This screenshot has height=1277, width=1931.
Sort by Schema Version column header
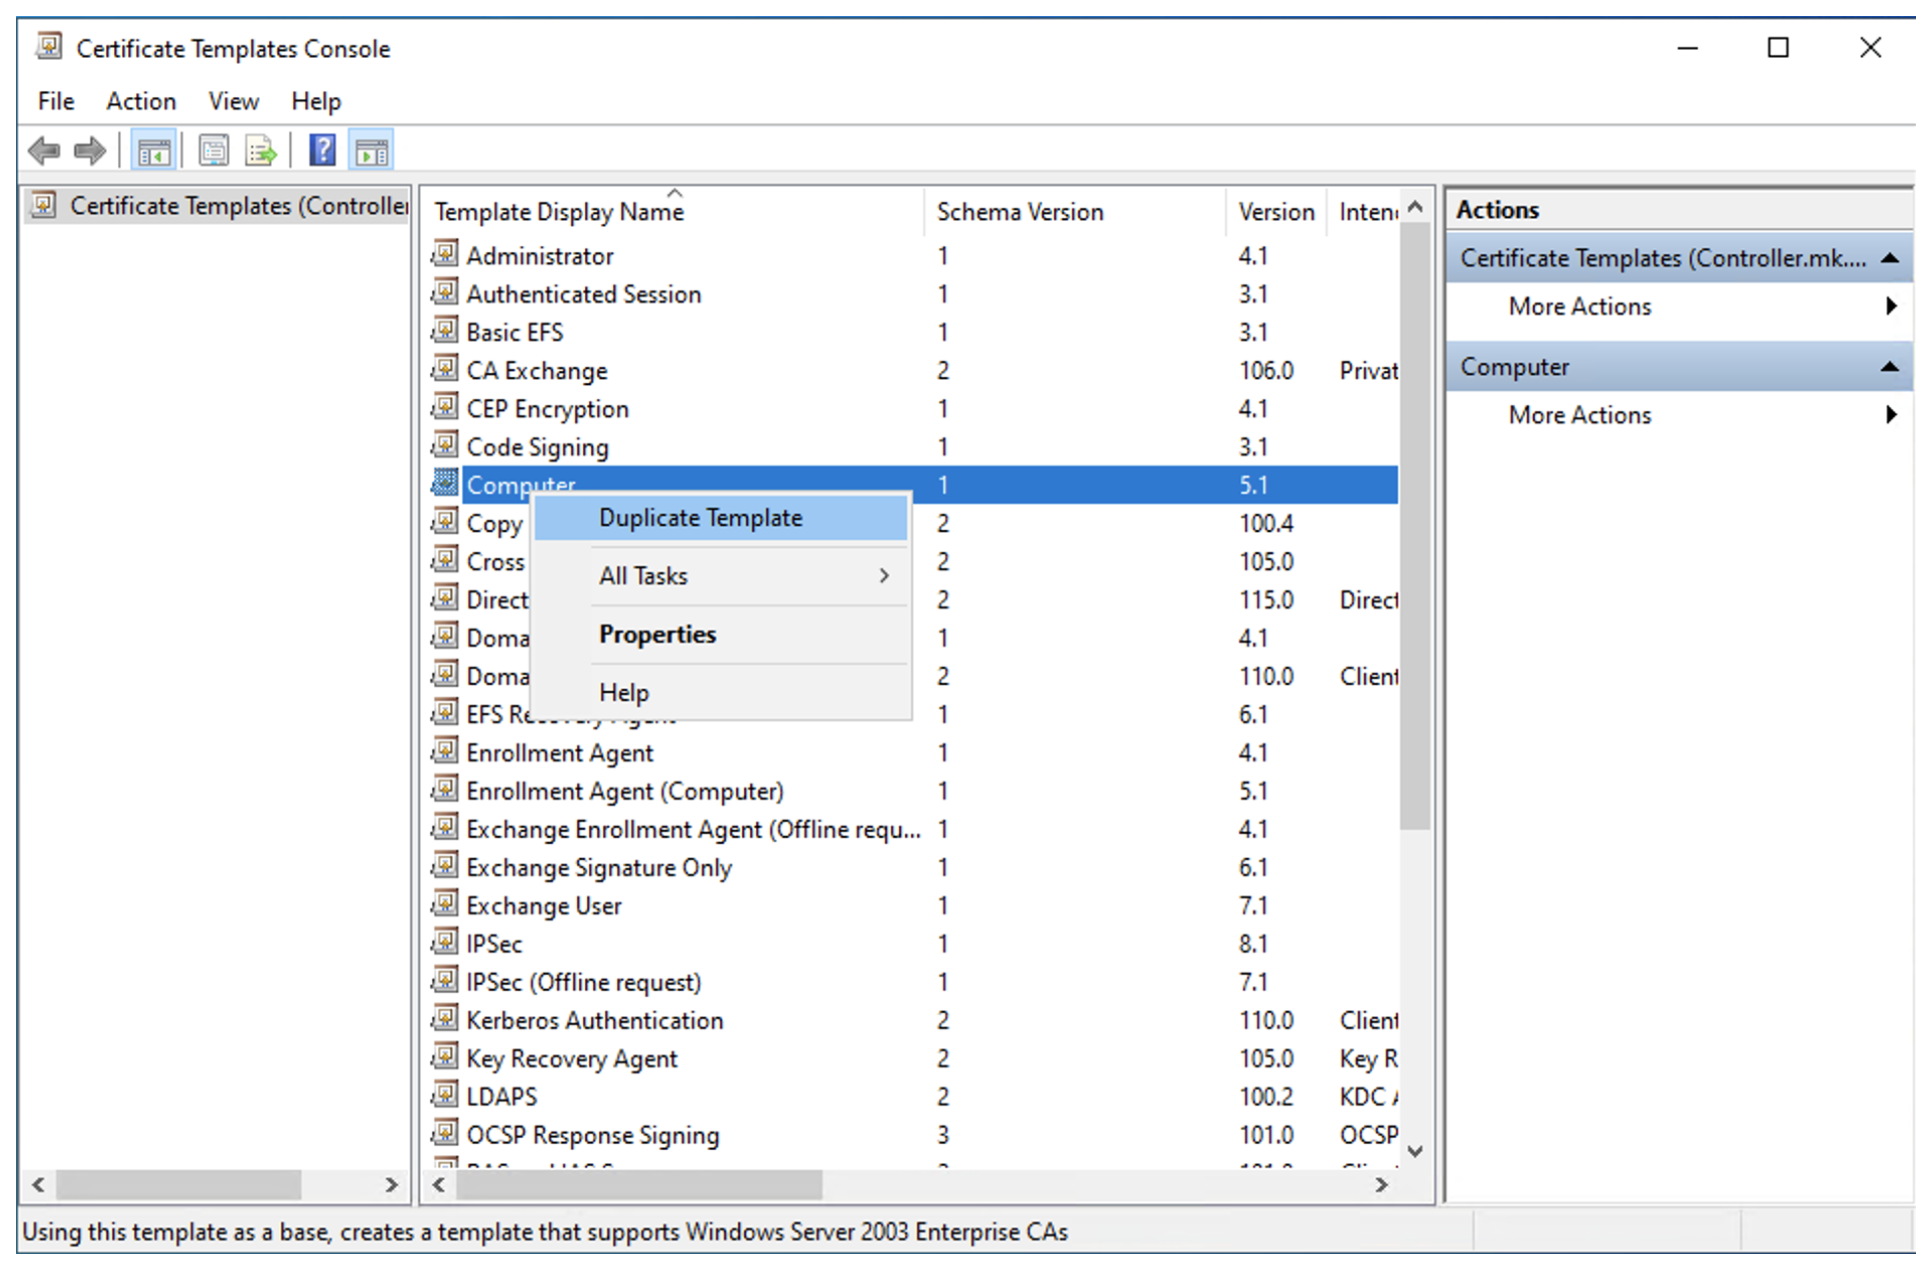click(x=1076, y=212)
